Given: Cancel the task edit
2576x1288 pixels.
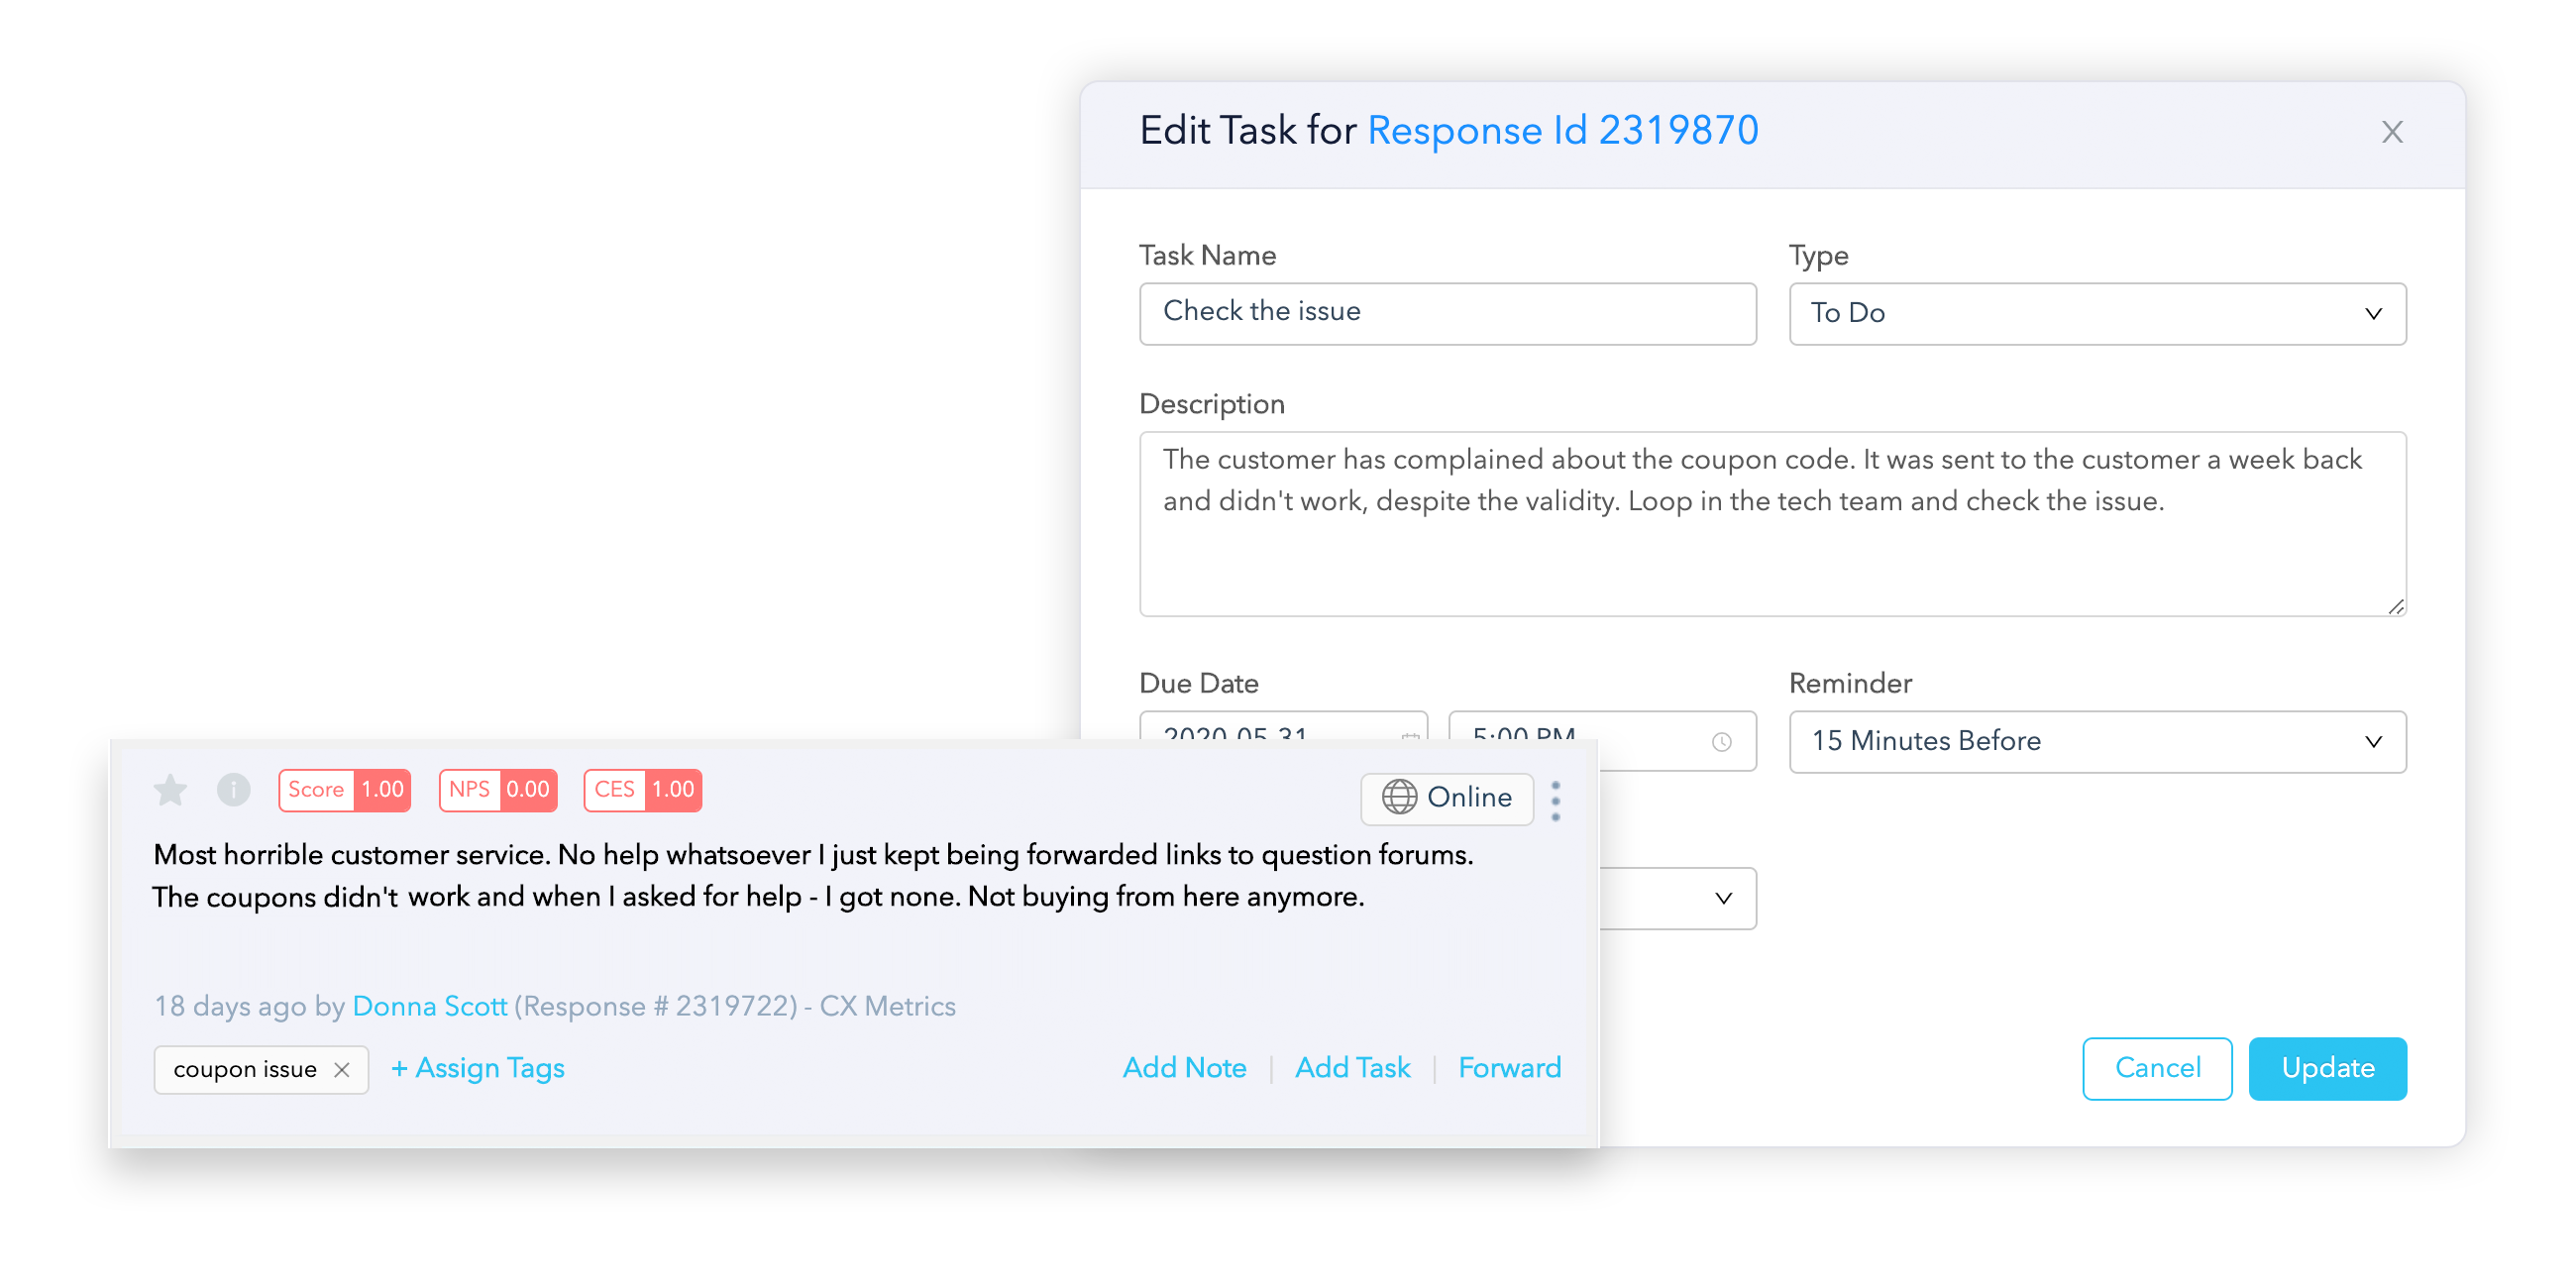Looking at the screenshot, I should coord(2157,1067).
